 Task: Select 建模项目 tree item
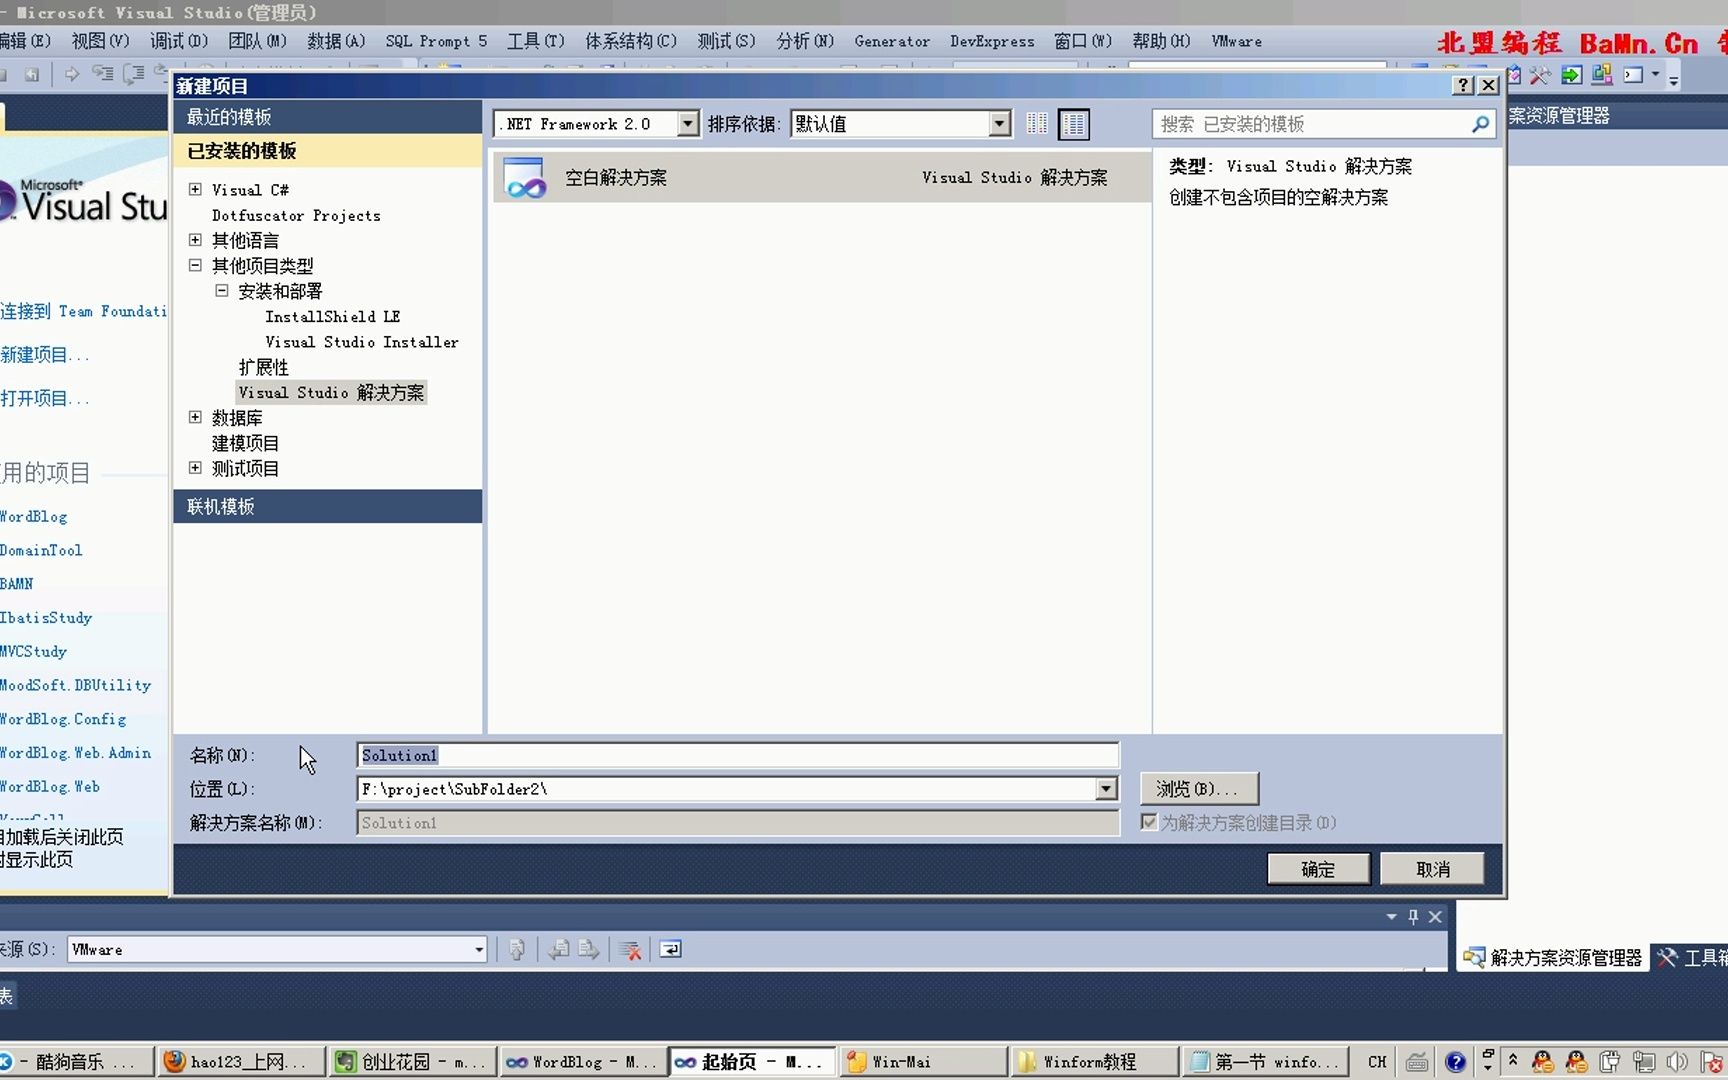(x=245, y=443)
